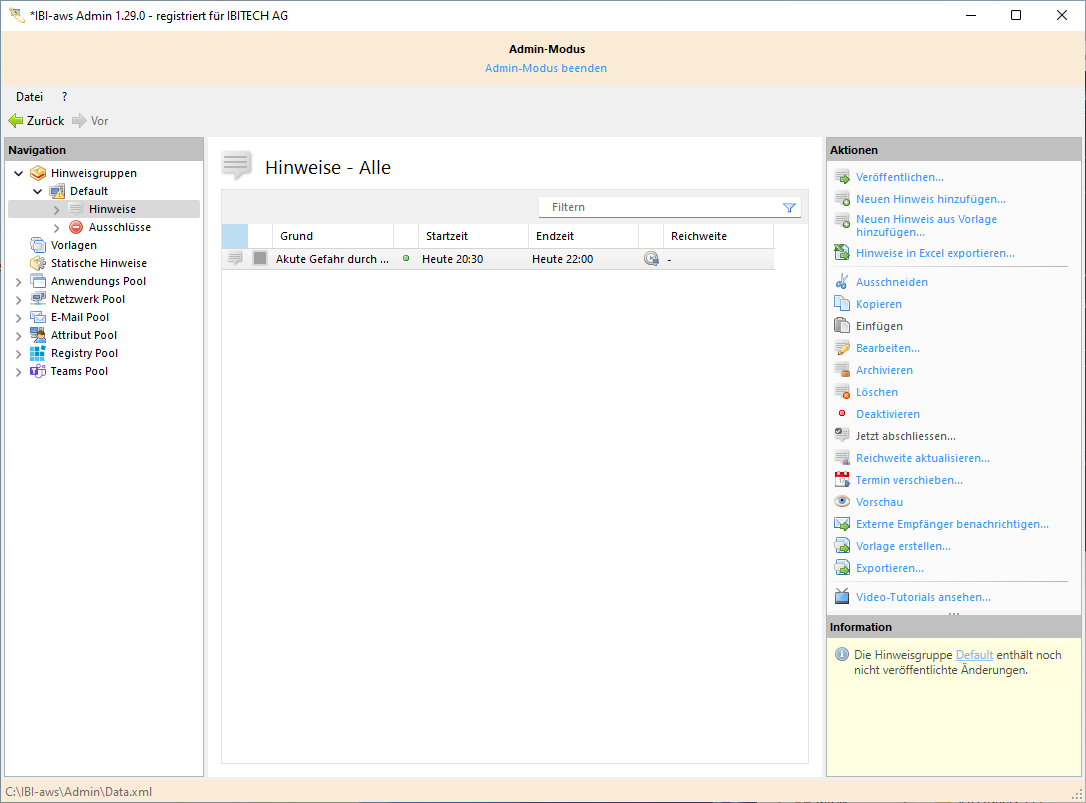Click into the Filtern input field
1086x803 pixels.
pos(660,207)
